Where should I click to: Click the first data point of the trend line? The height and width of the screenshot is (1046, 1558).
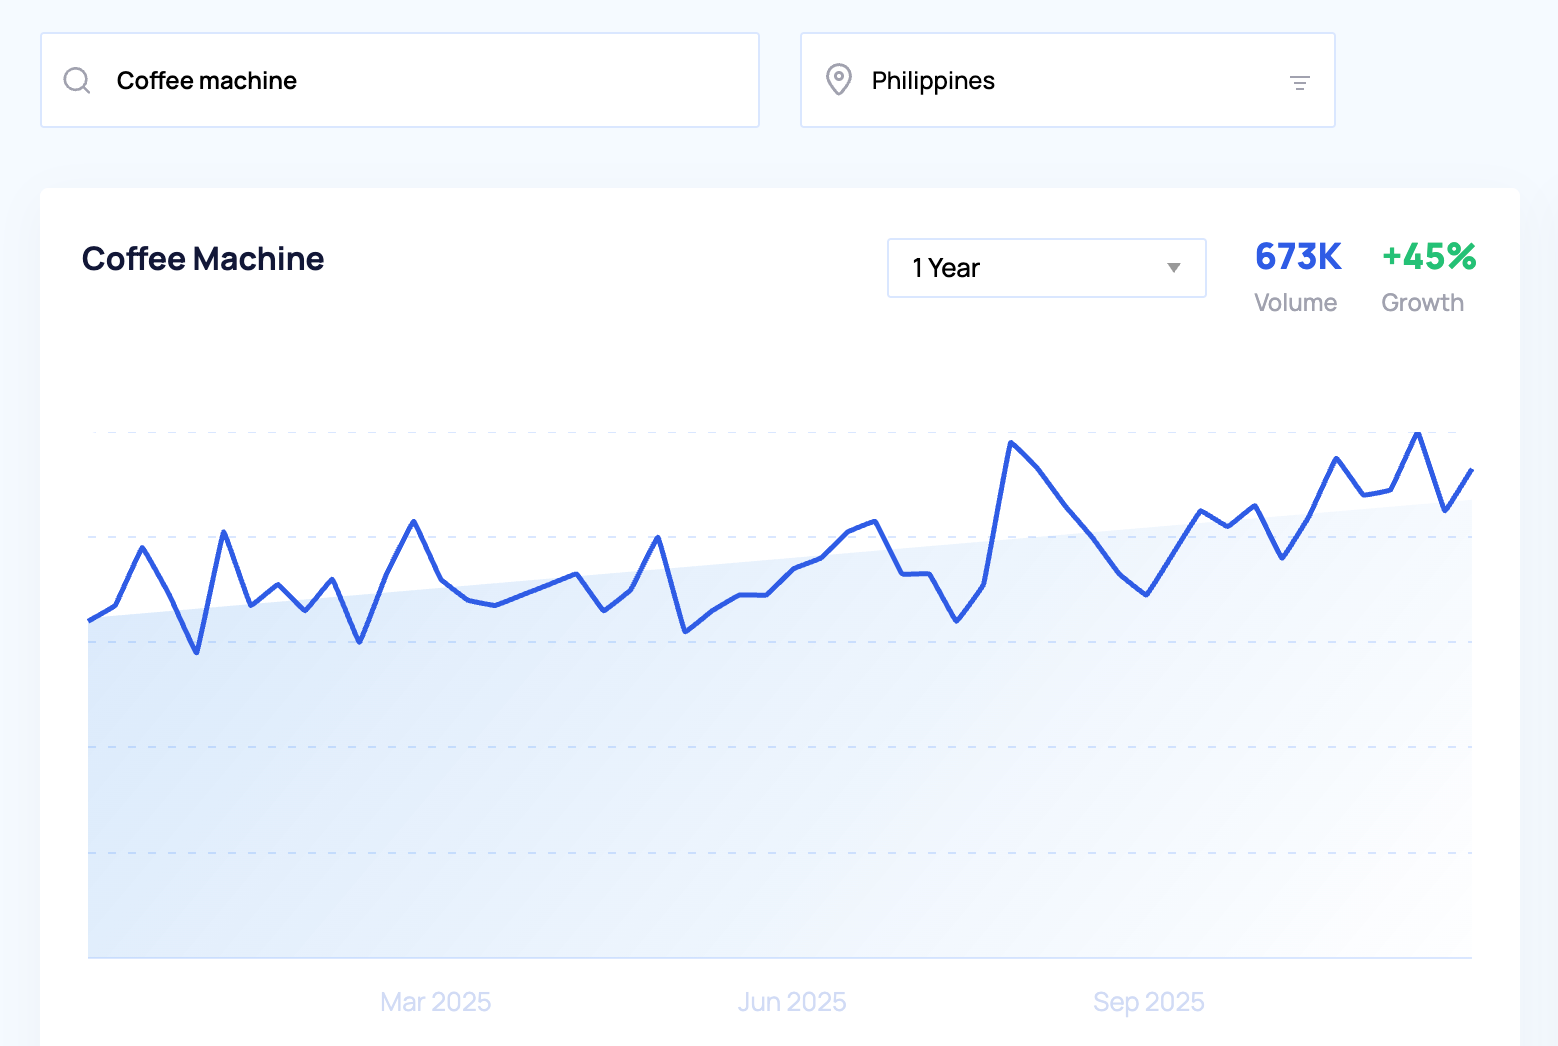click(90, 621)
